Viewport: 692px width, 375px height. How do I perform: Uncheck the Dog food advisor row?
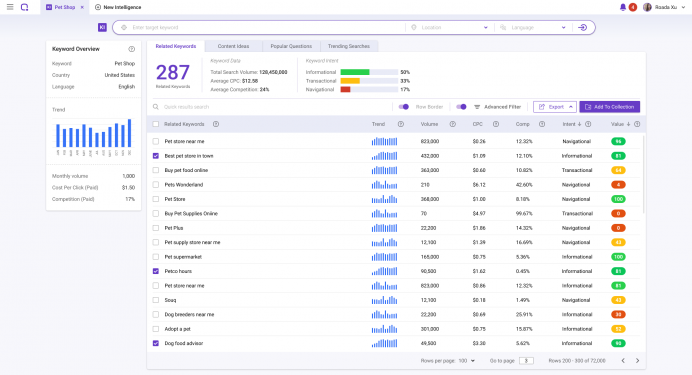pos(156,343)
